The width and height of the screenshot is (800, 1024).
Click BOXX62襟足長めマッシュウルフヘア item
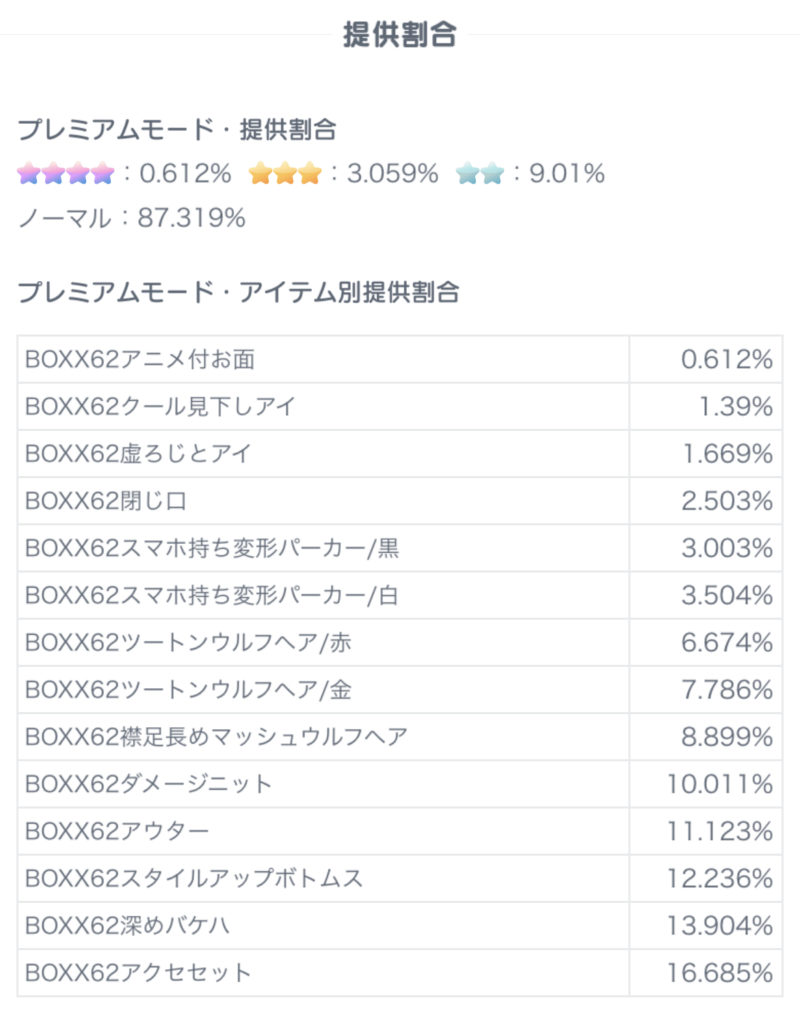(x=216, y=737)
